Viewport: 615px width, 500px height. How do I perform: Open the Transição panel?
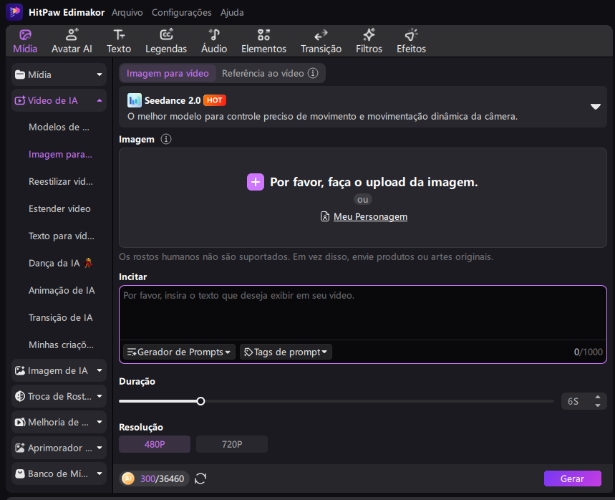tap(321, 41)
